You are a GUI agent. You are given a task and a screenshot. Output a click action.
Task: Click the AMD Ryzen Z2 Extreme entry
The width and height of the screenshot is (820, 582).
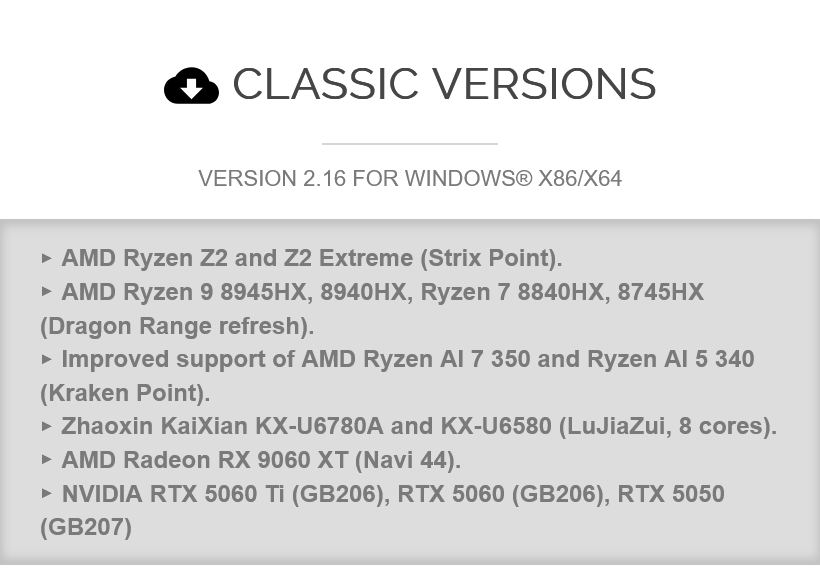[311, 258]
